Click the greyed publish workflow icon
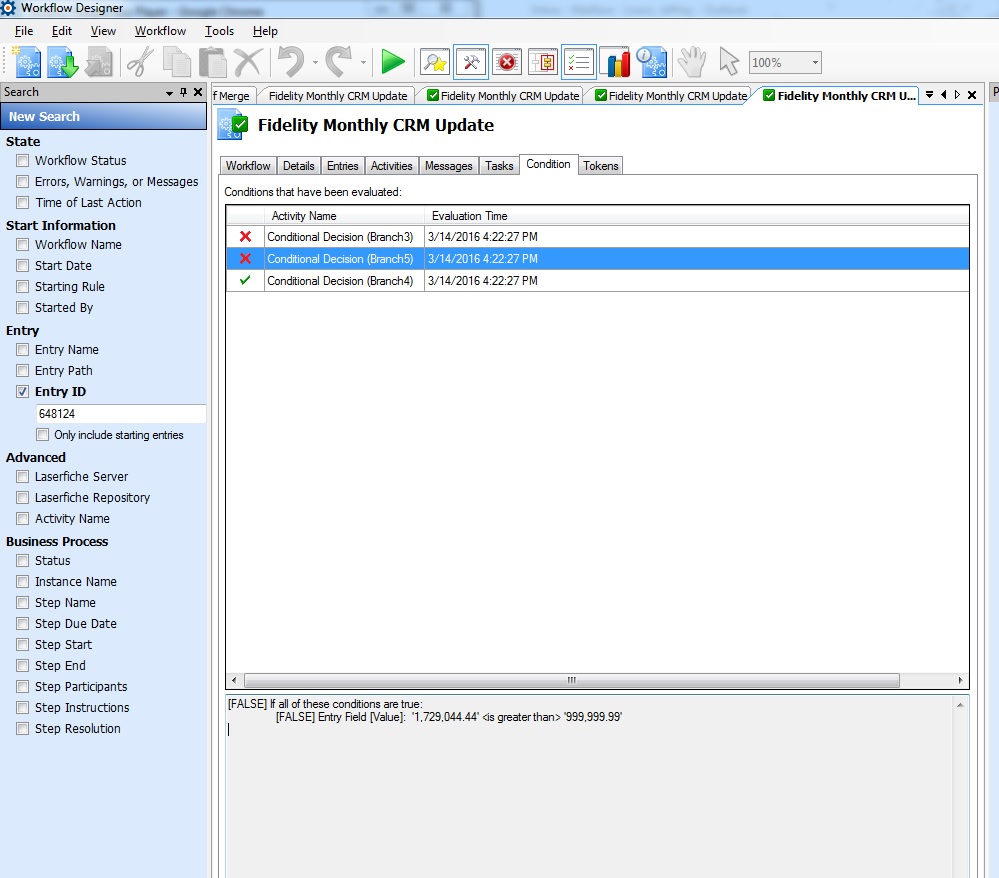The height and width of the screenshot is (878, 999). pos(98,62)
